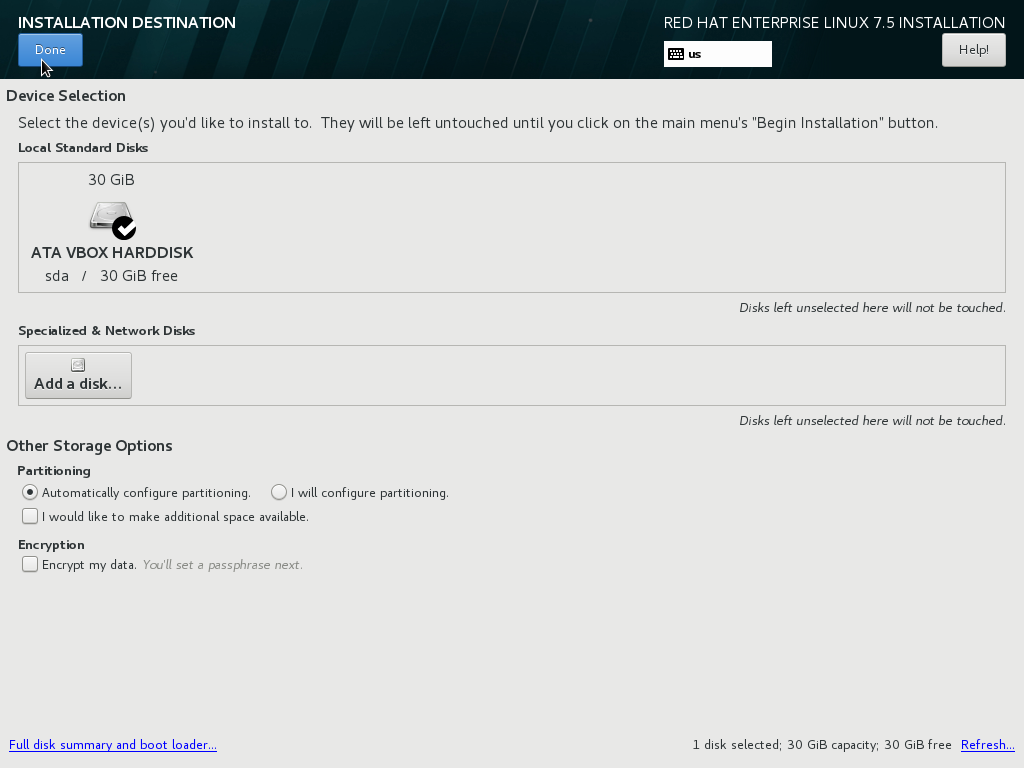Select Automatically configure partitioning radio
Image resolution: width=1024 pixels, height=768 pixels.
click(29, 492)
